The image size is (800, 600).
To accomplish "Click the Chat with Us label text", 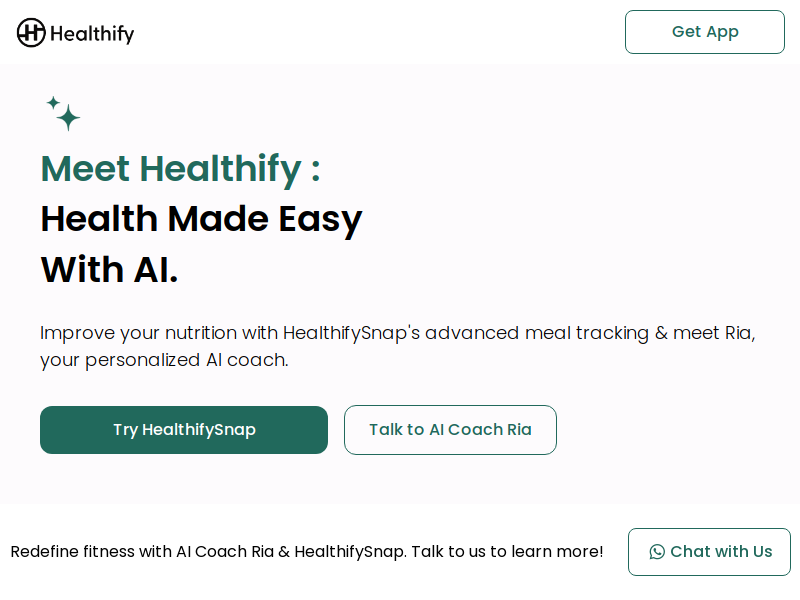I will coord(721,552).
